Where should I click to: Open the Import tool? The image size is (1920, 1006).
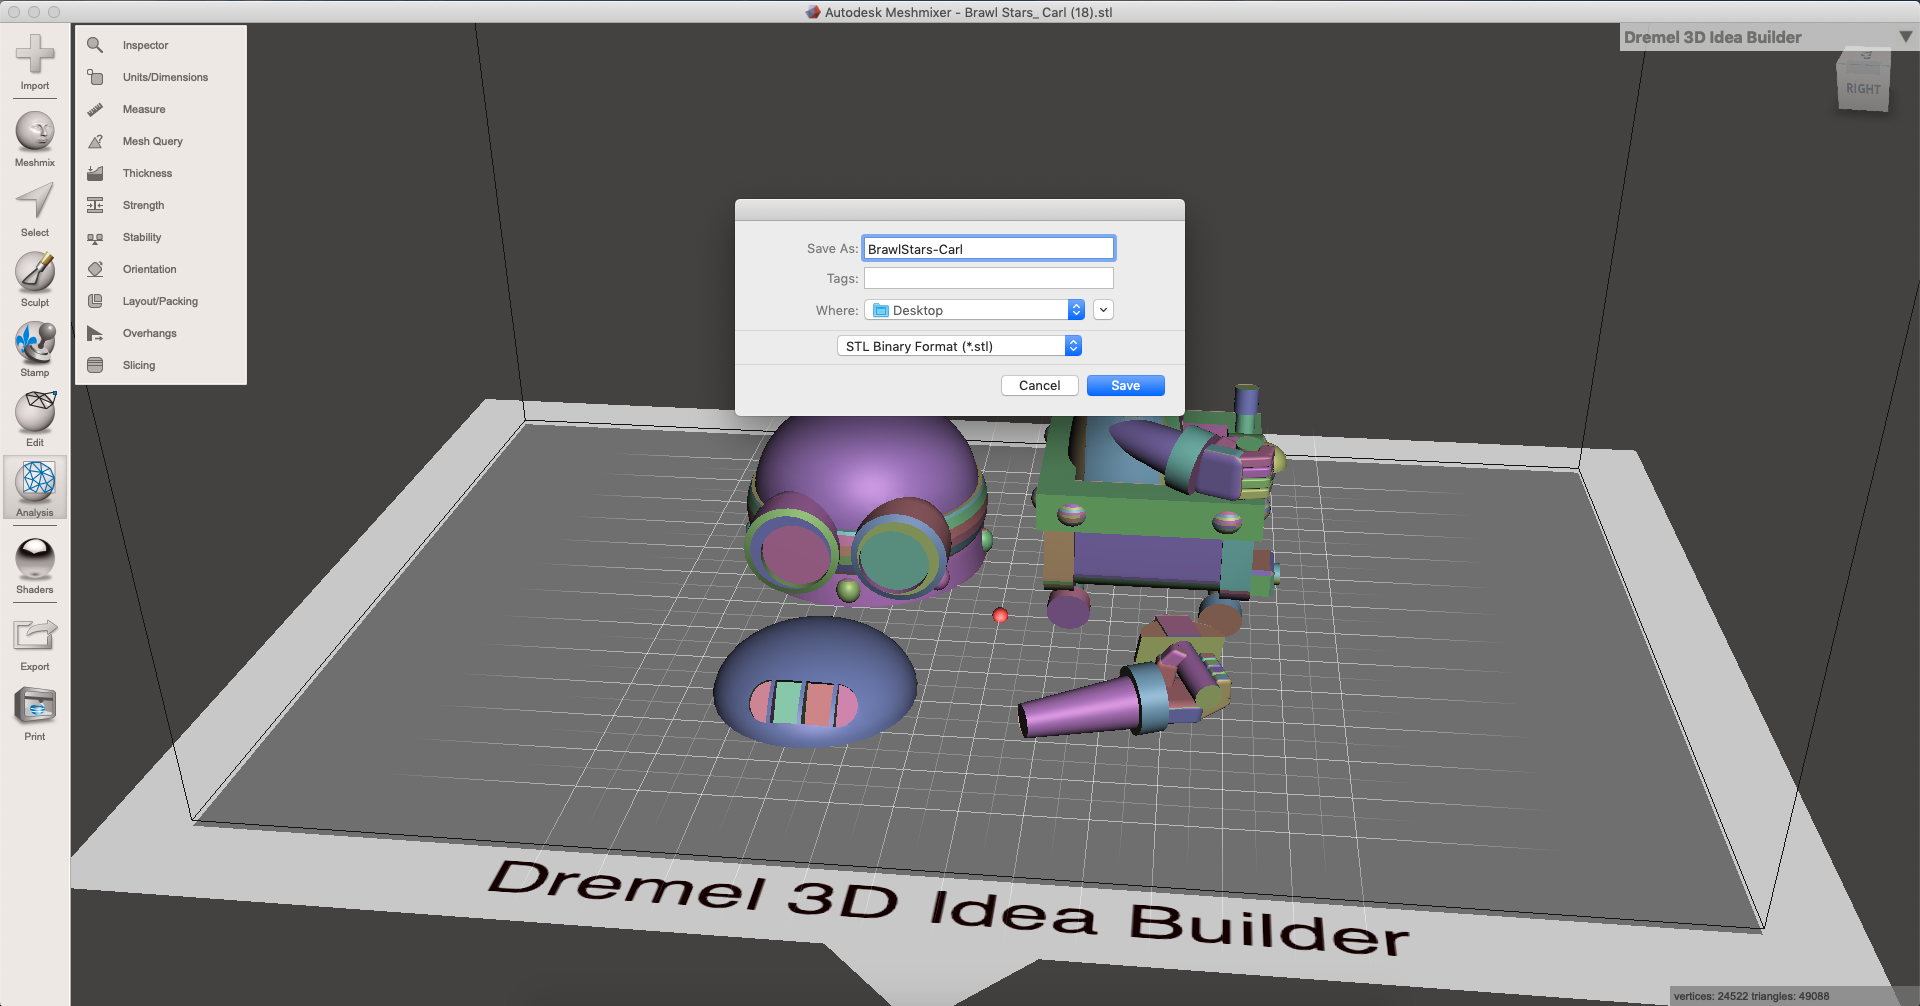(x=35, y=61)
